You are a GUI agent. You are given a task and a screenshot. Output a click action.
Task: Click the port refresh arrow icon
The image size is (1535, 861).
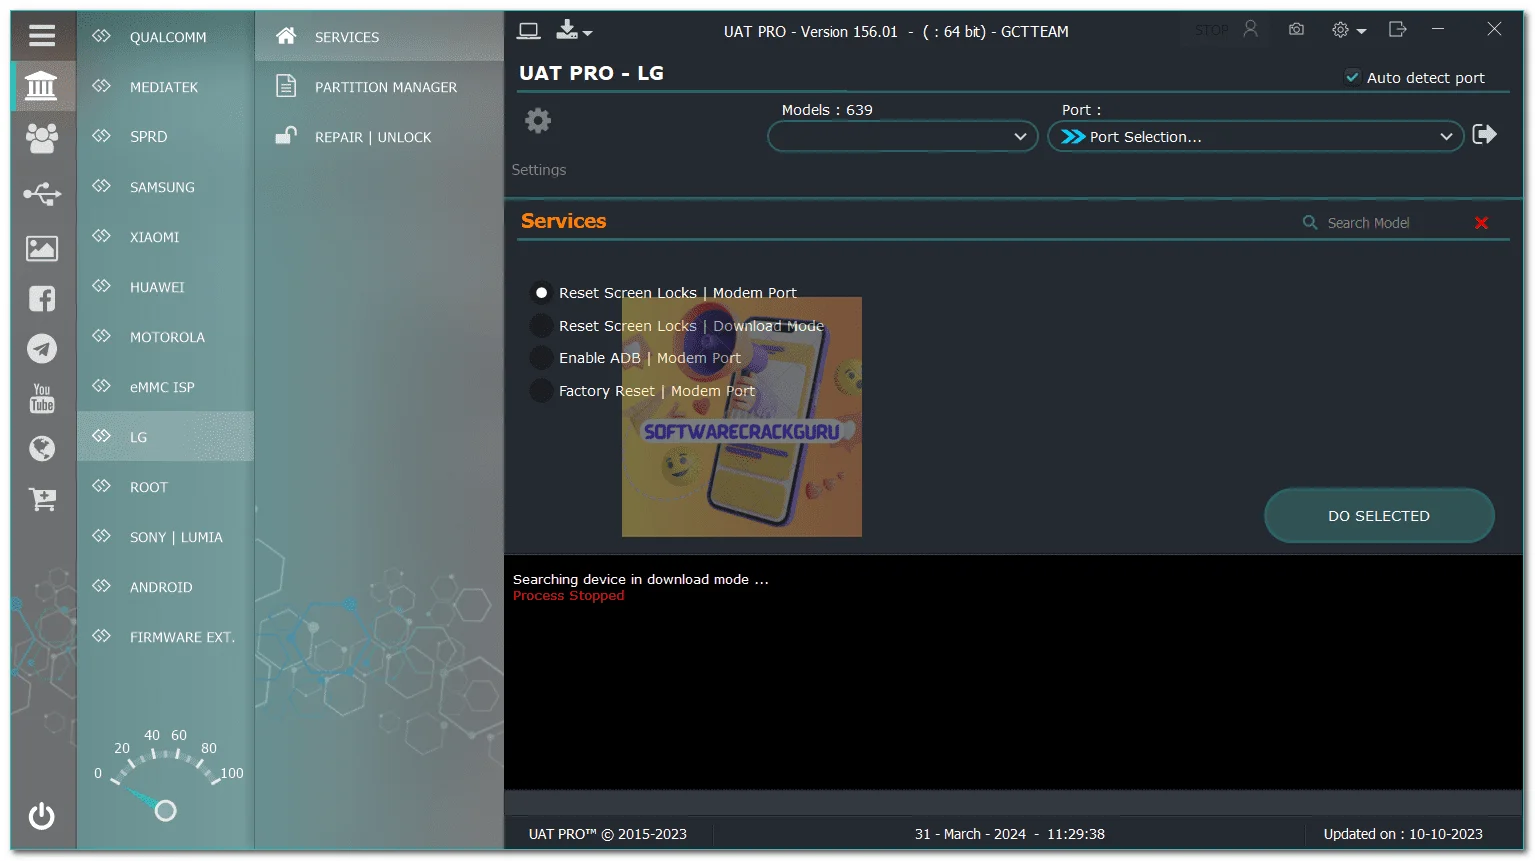point(1485,134)
